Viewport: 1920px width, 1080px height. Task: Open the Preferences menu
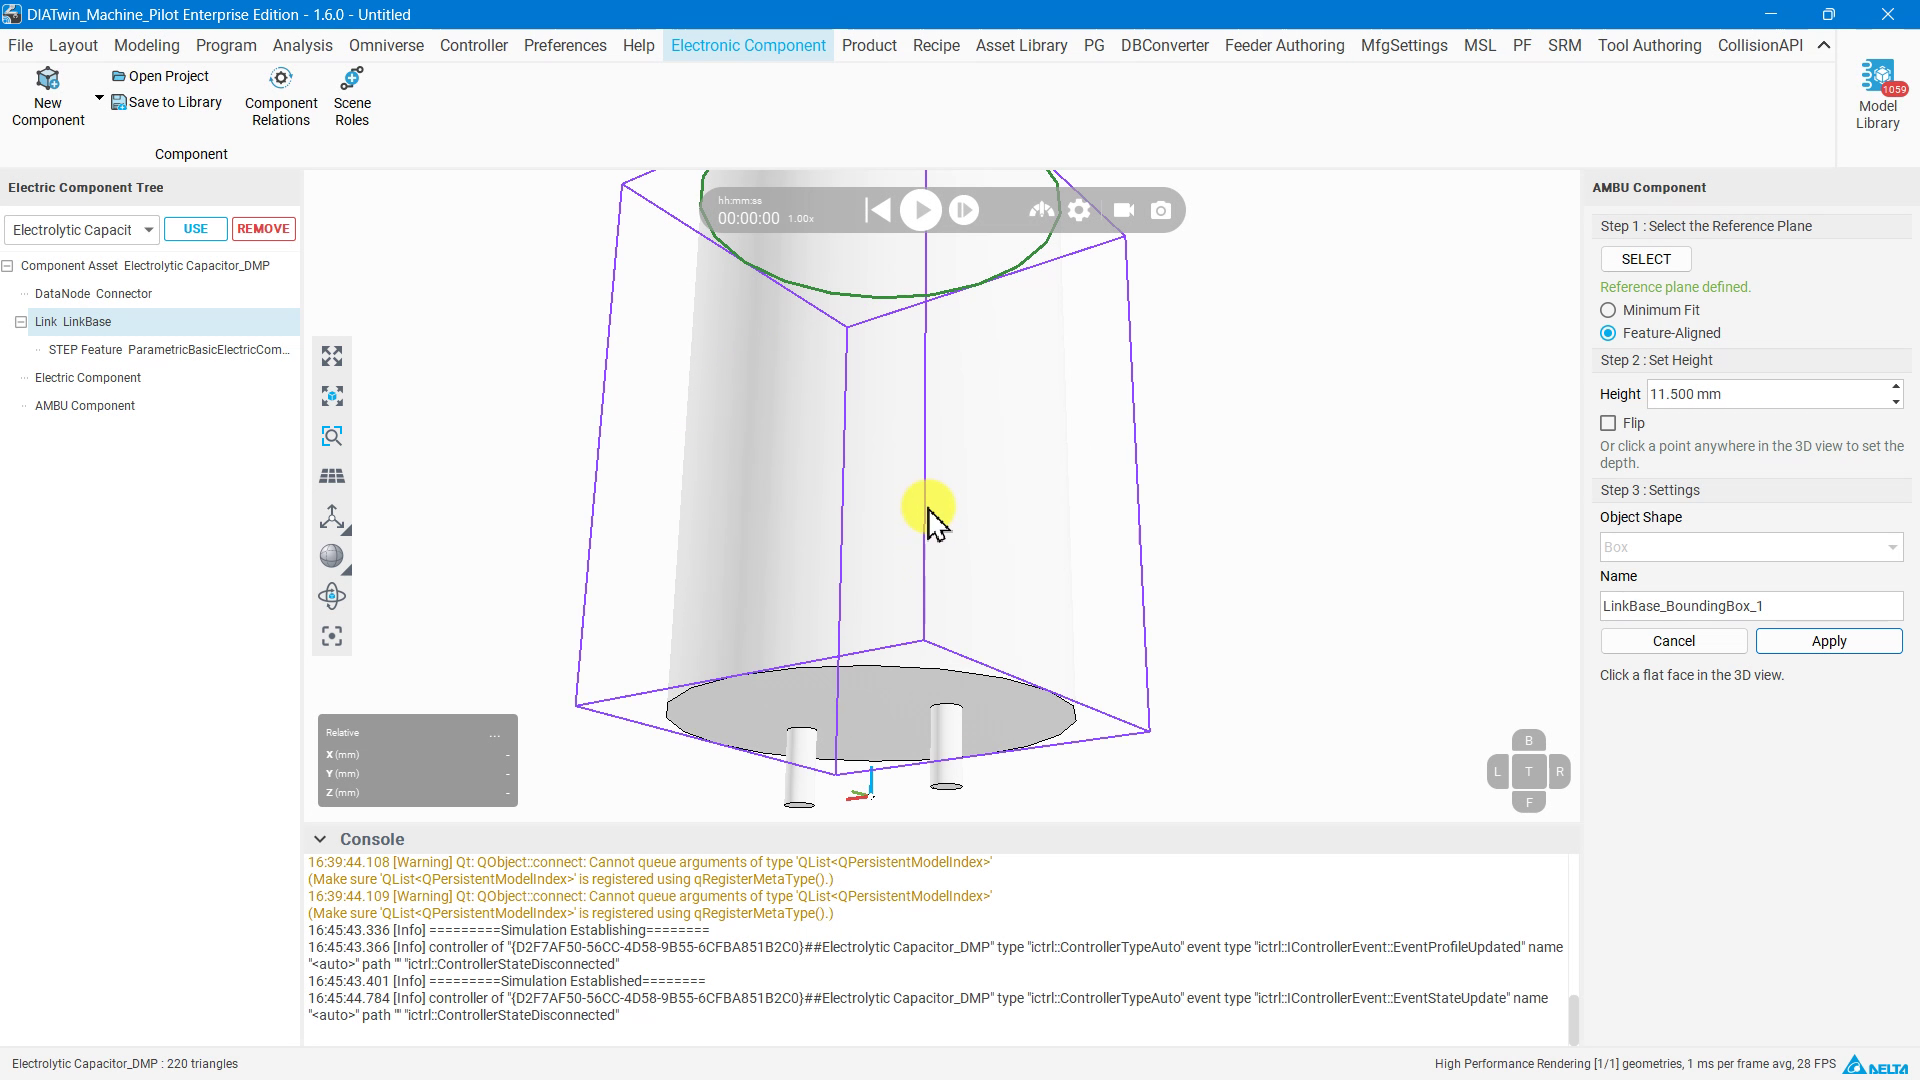[x=565, y=46]
